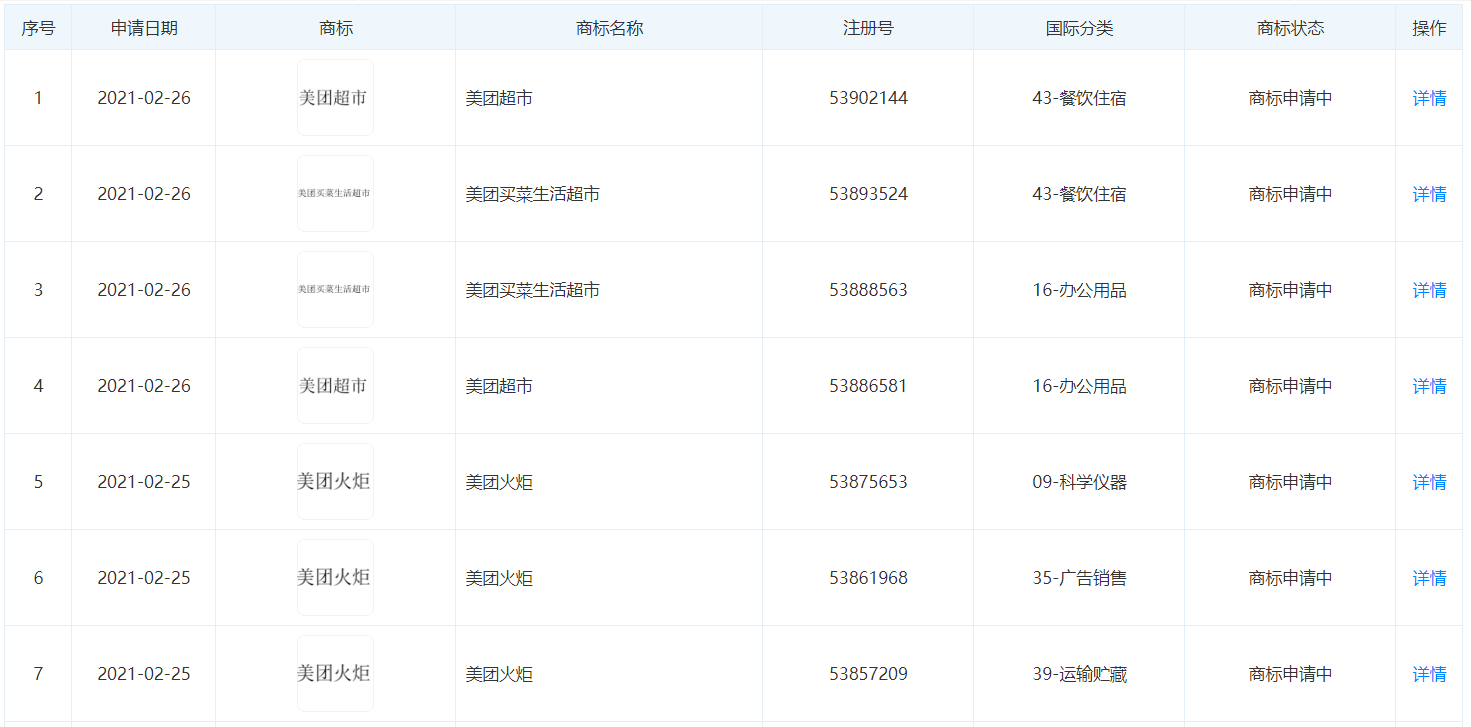1471x727 pixels.
Task: Open 详情 link for registration 53857209
Action: pos(1429,674)
